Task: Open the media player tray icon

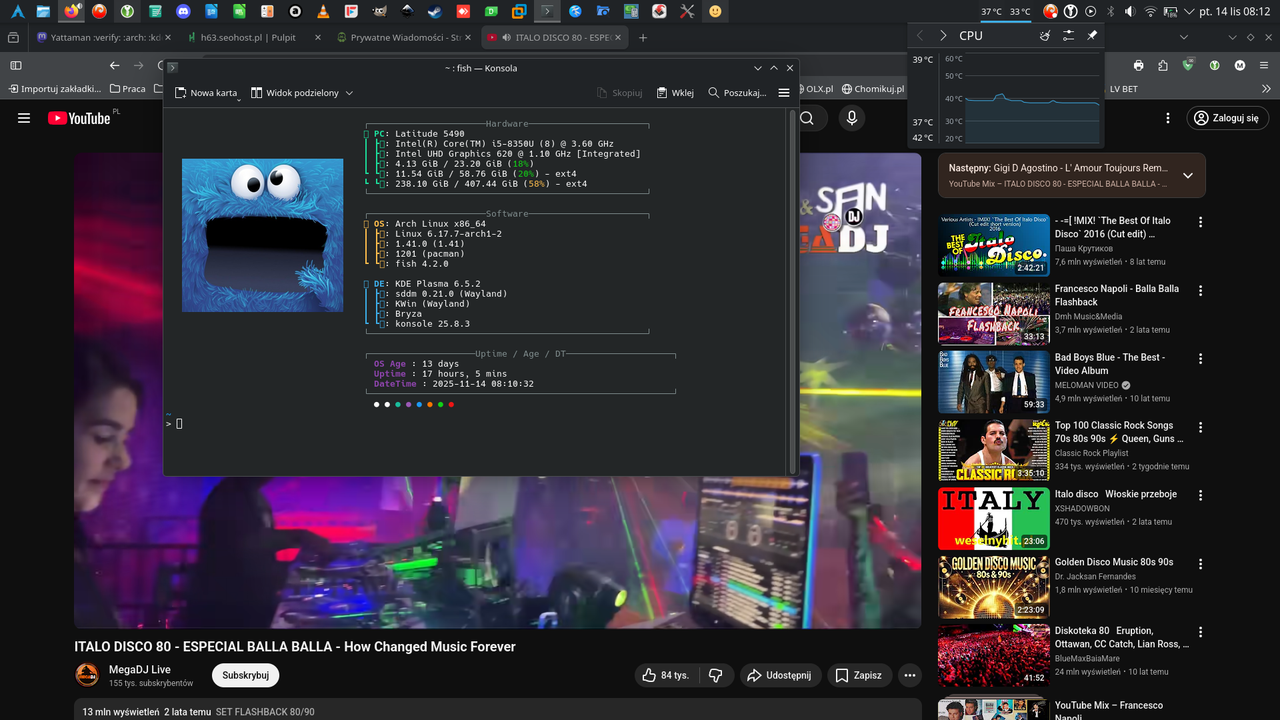Action: [x=1090, y=12]
